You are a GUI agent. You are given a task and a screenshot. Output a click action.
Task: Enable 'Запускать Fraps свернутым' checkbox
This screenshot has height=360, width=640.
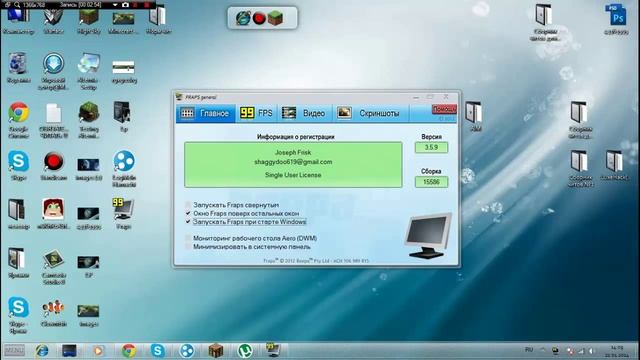188,205
